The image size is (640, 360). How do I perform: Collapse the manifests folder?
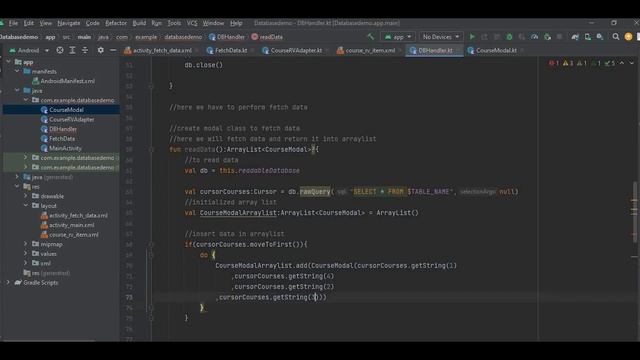[17, 71]
